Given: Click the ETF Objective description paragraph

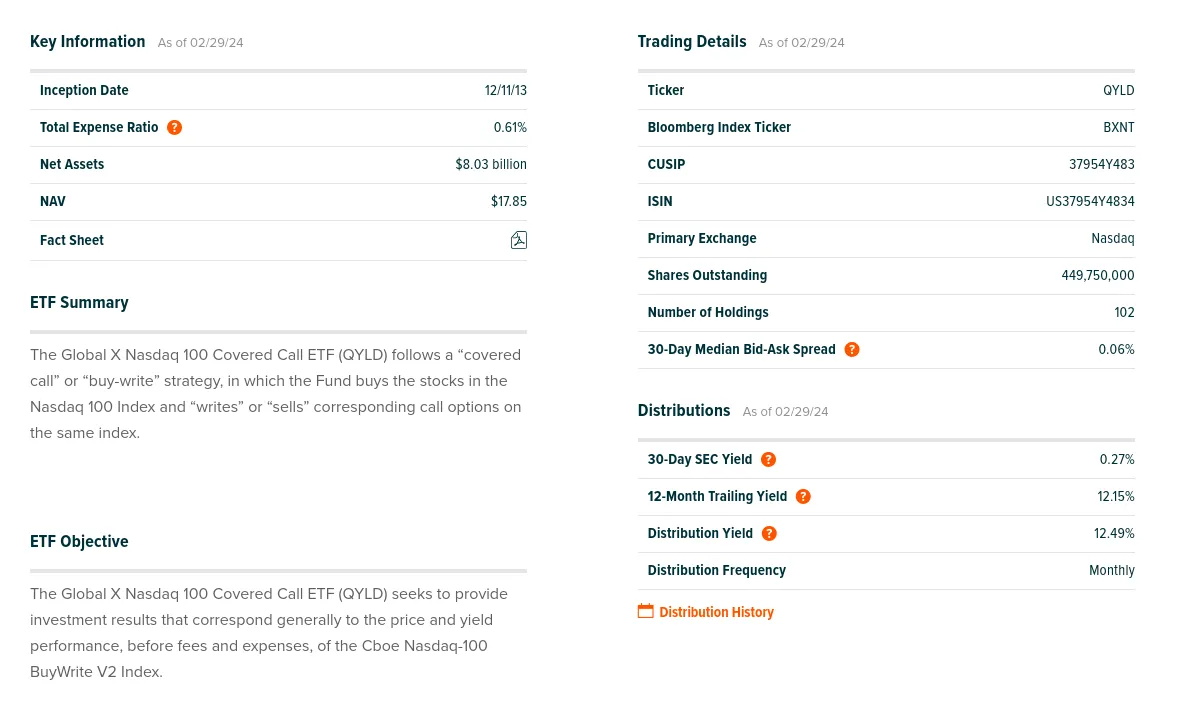Looking at the screenshot, I should [269, 633].
